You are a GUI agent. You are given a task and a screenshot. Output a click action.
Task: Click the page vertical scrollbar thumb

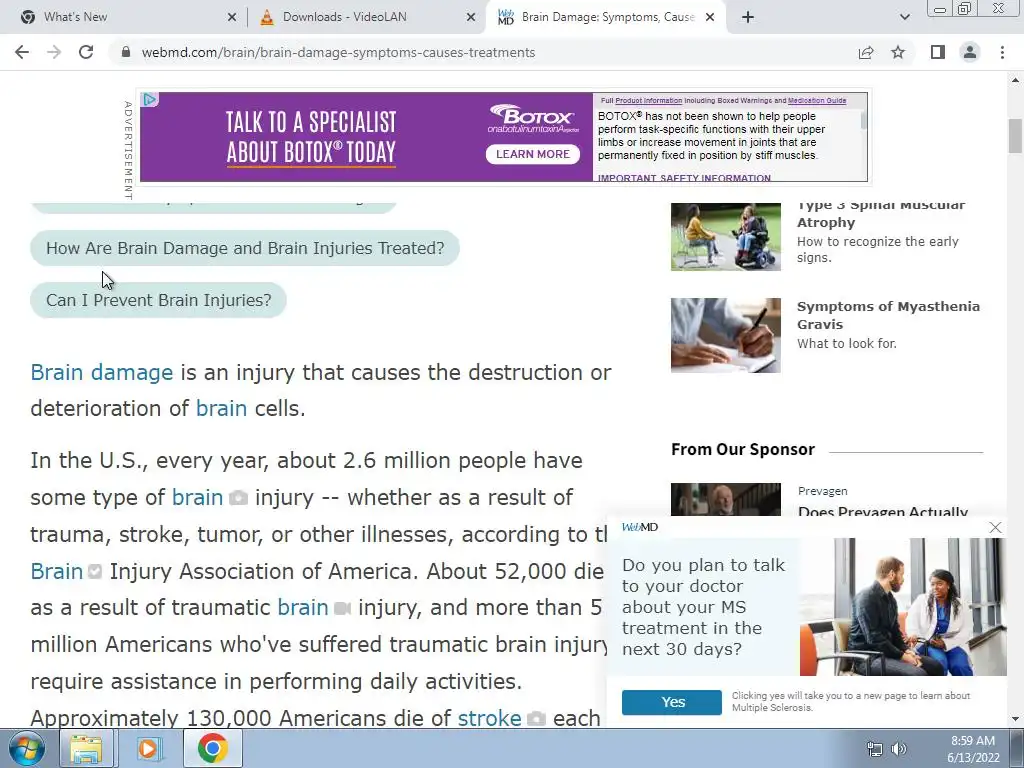point(1015,136)
